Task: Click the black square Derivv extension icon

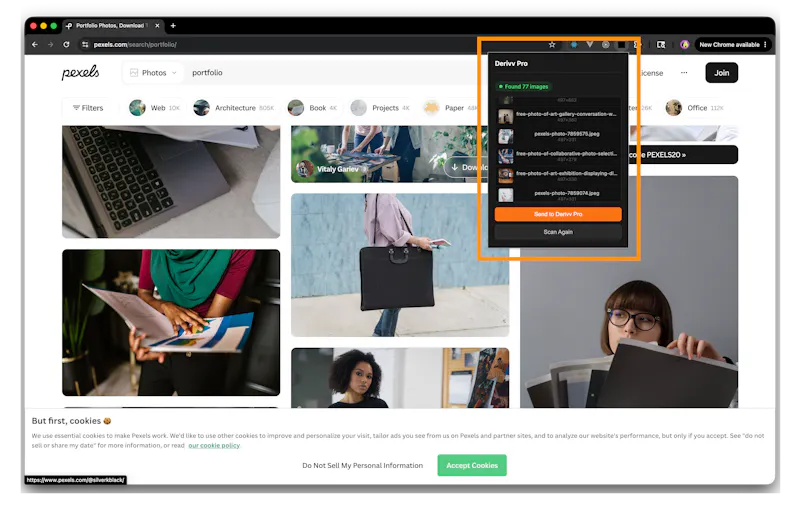Action: [x=621, y=44]
